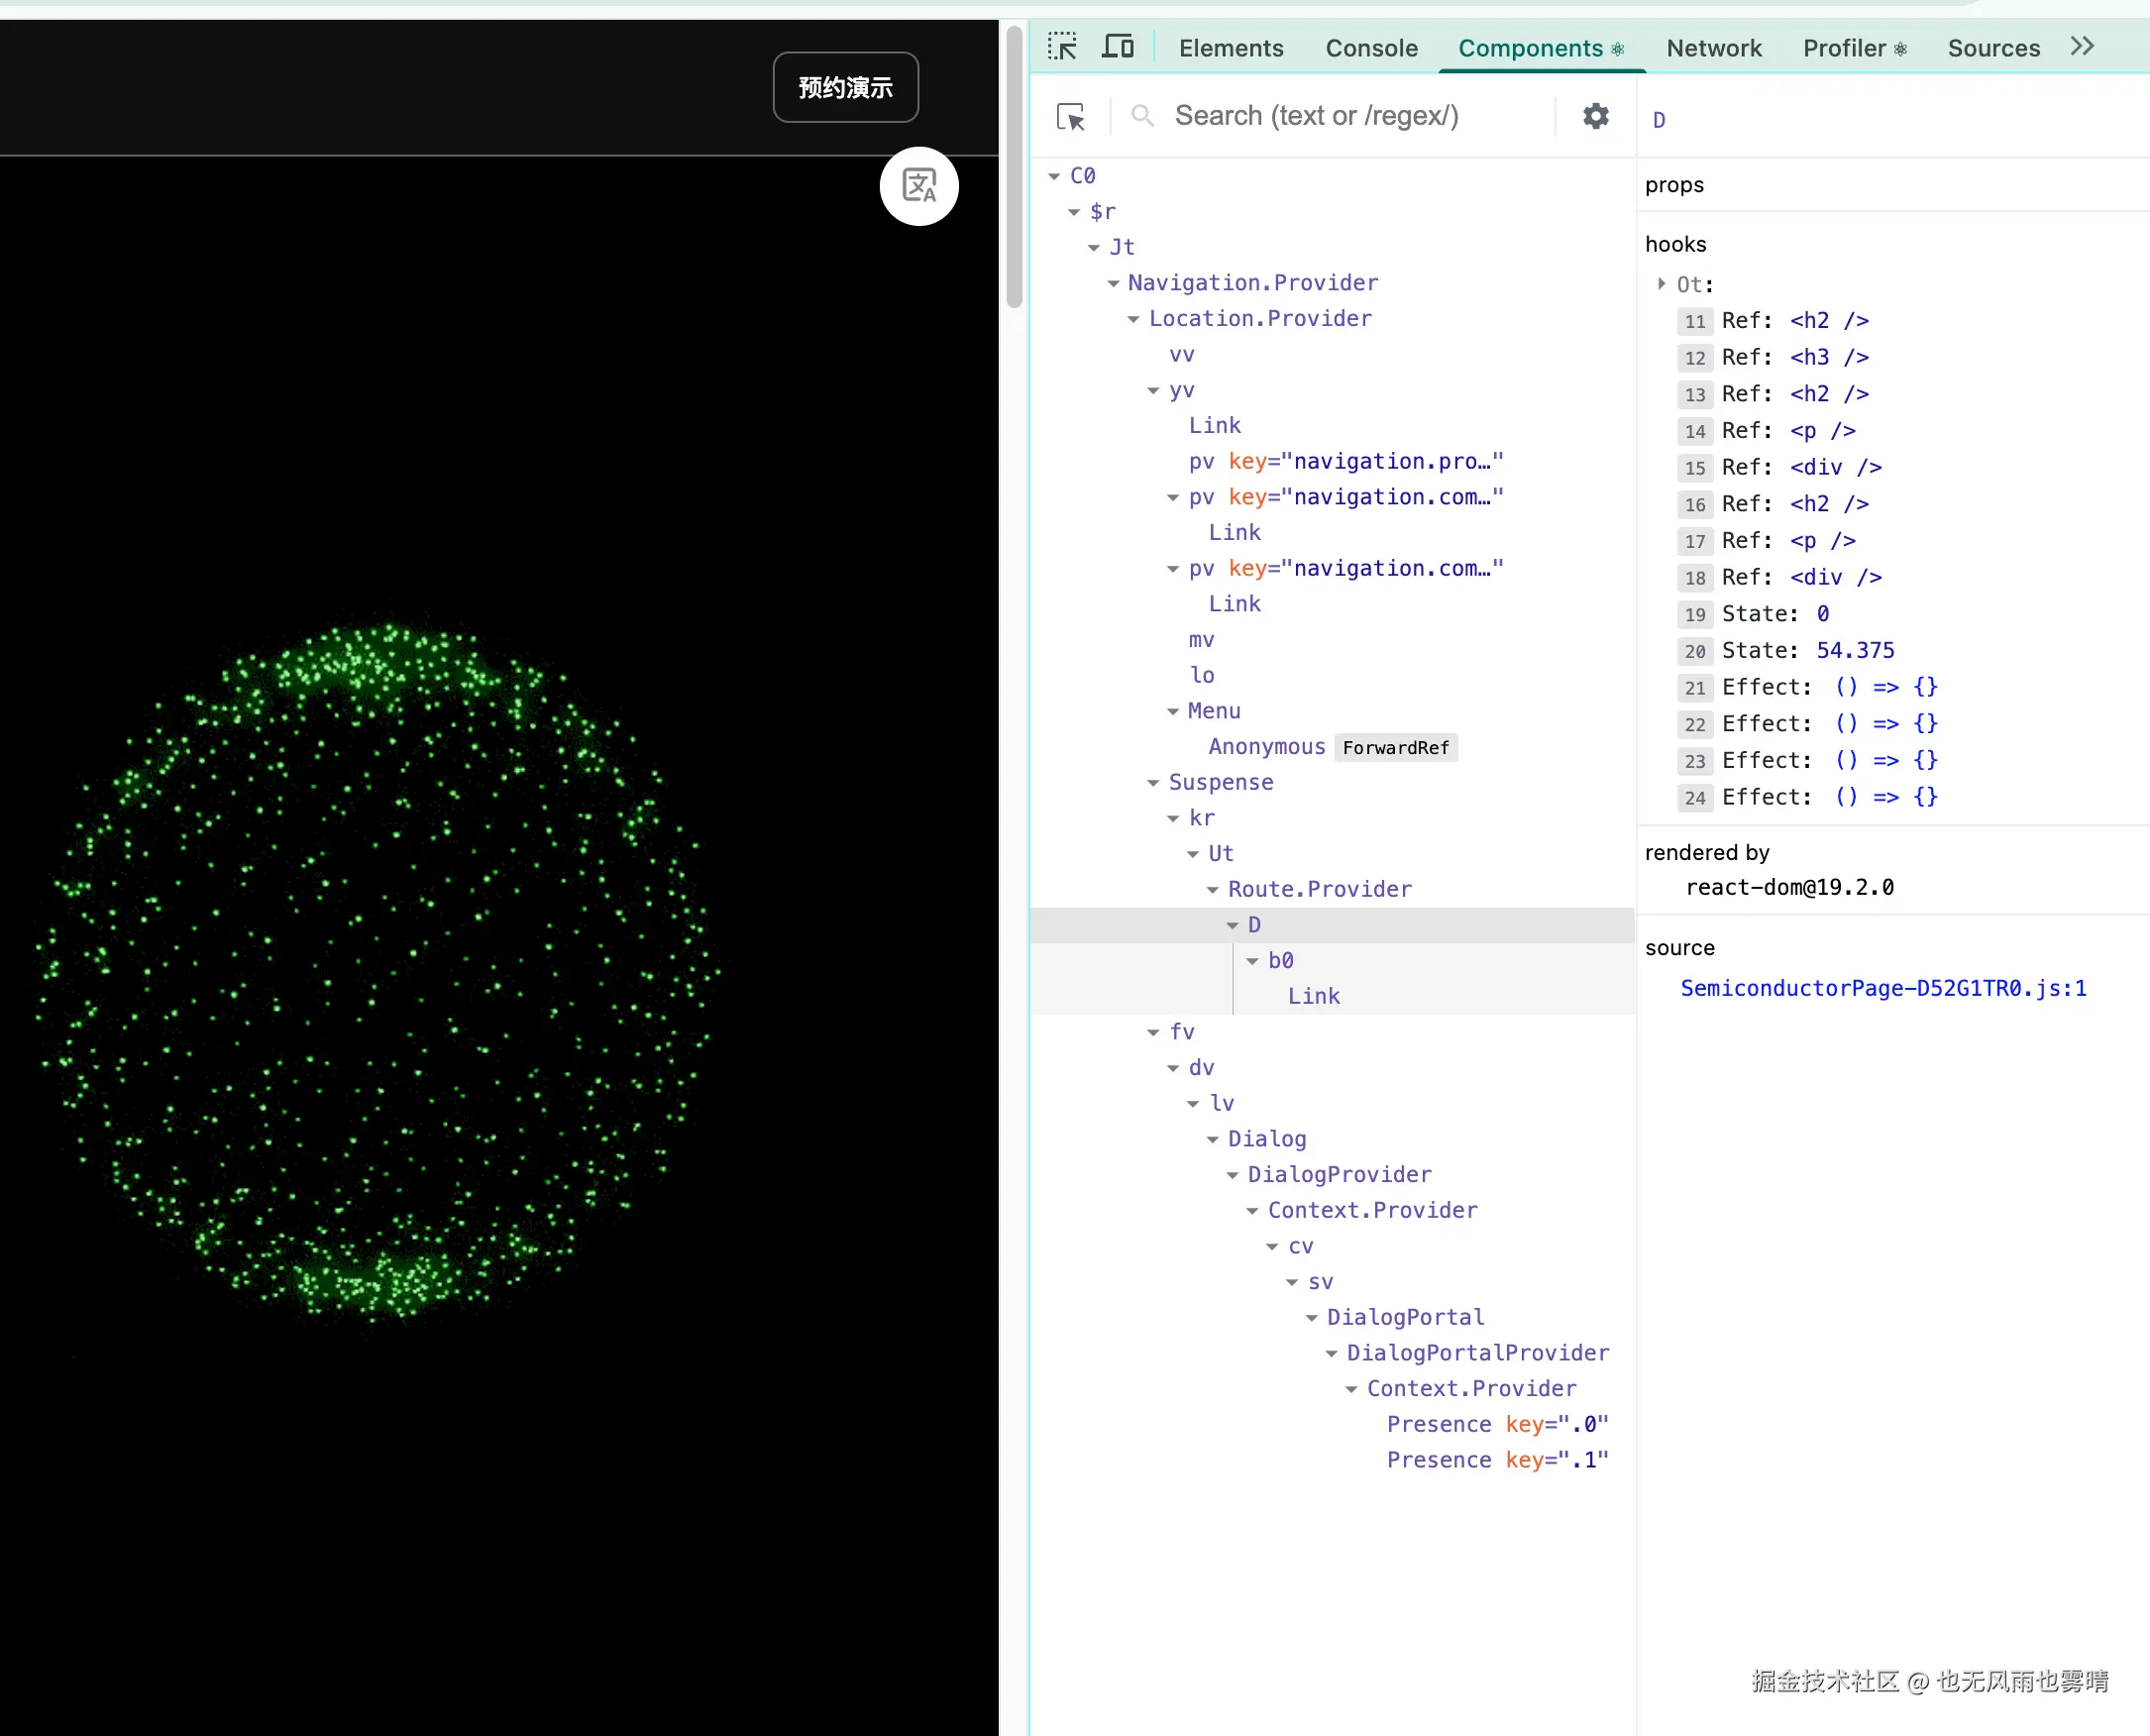Click the inspect element picker icon
The width and height of the screenshot is (2150, 1736).
1061,47
